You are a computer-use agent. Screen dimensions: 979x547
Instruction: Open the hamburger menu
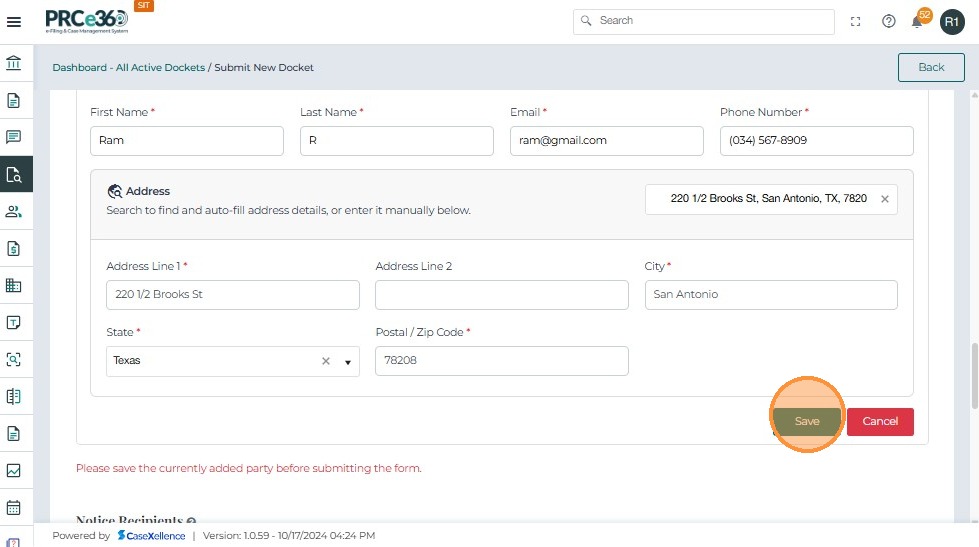coord(14,21)
